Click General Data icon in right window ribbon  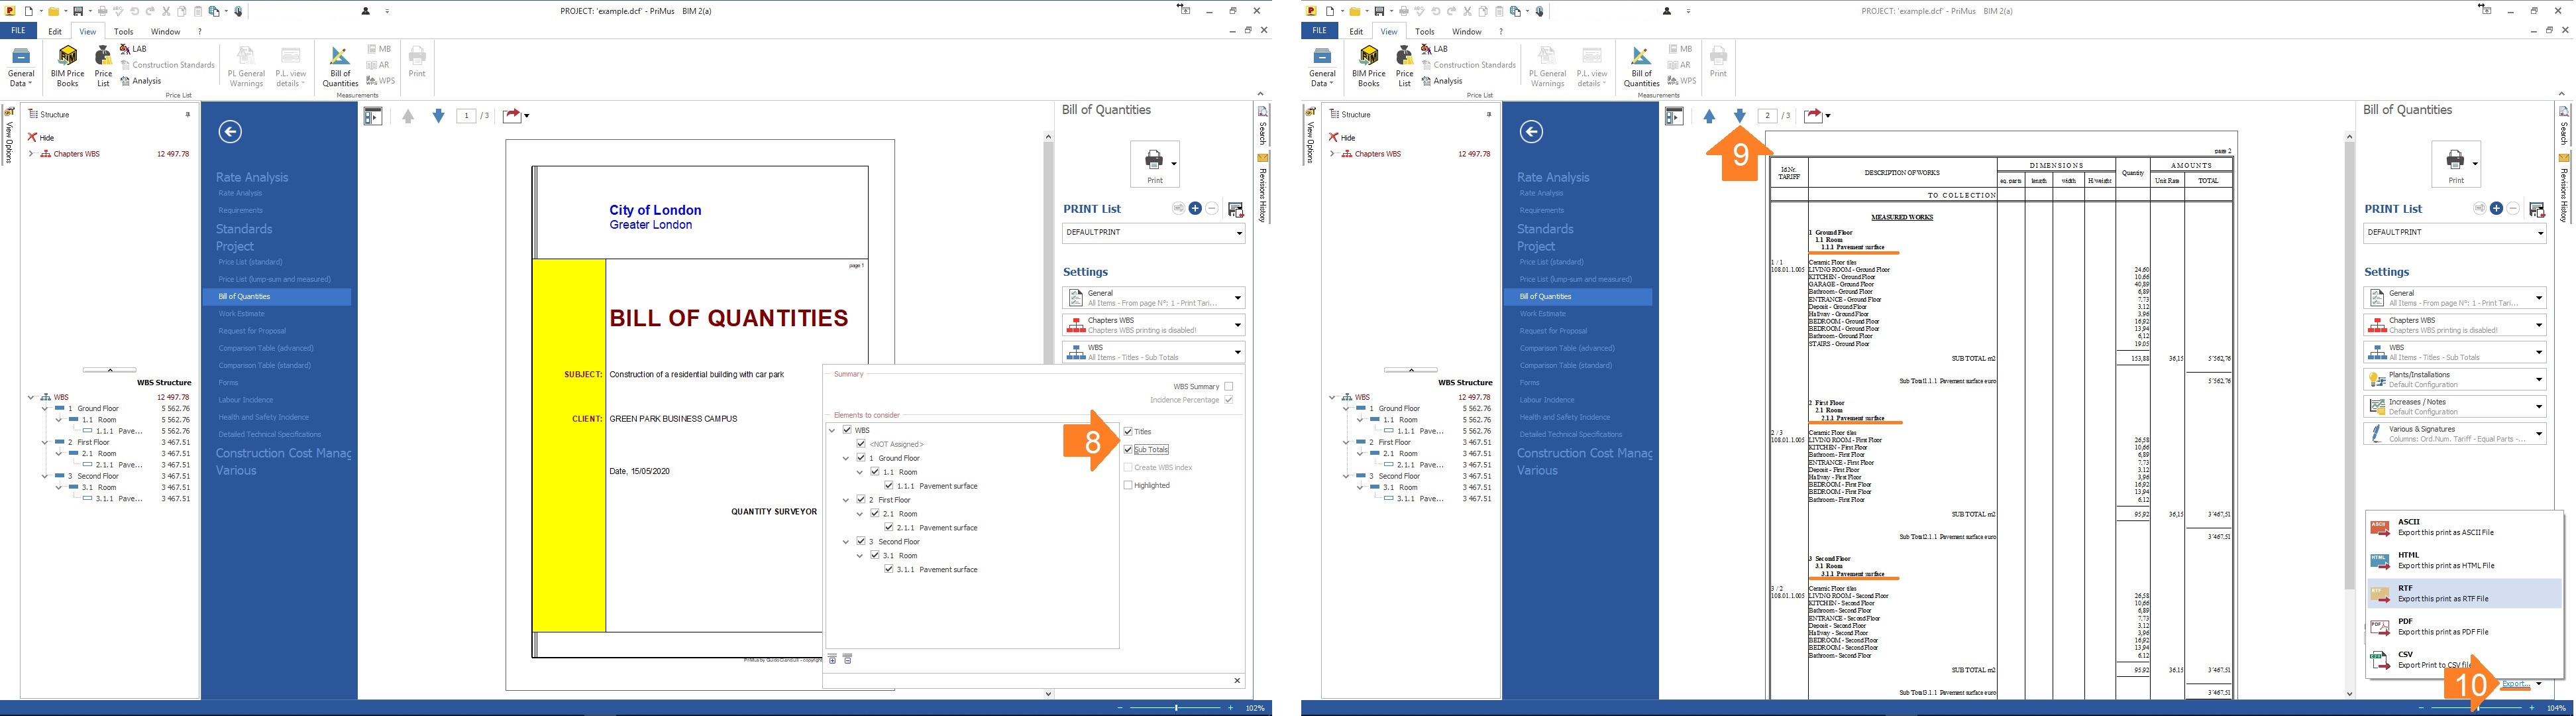tap(1322, 66)
